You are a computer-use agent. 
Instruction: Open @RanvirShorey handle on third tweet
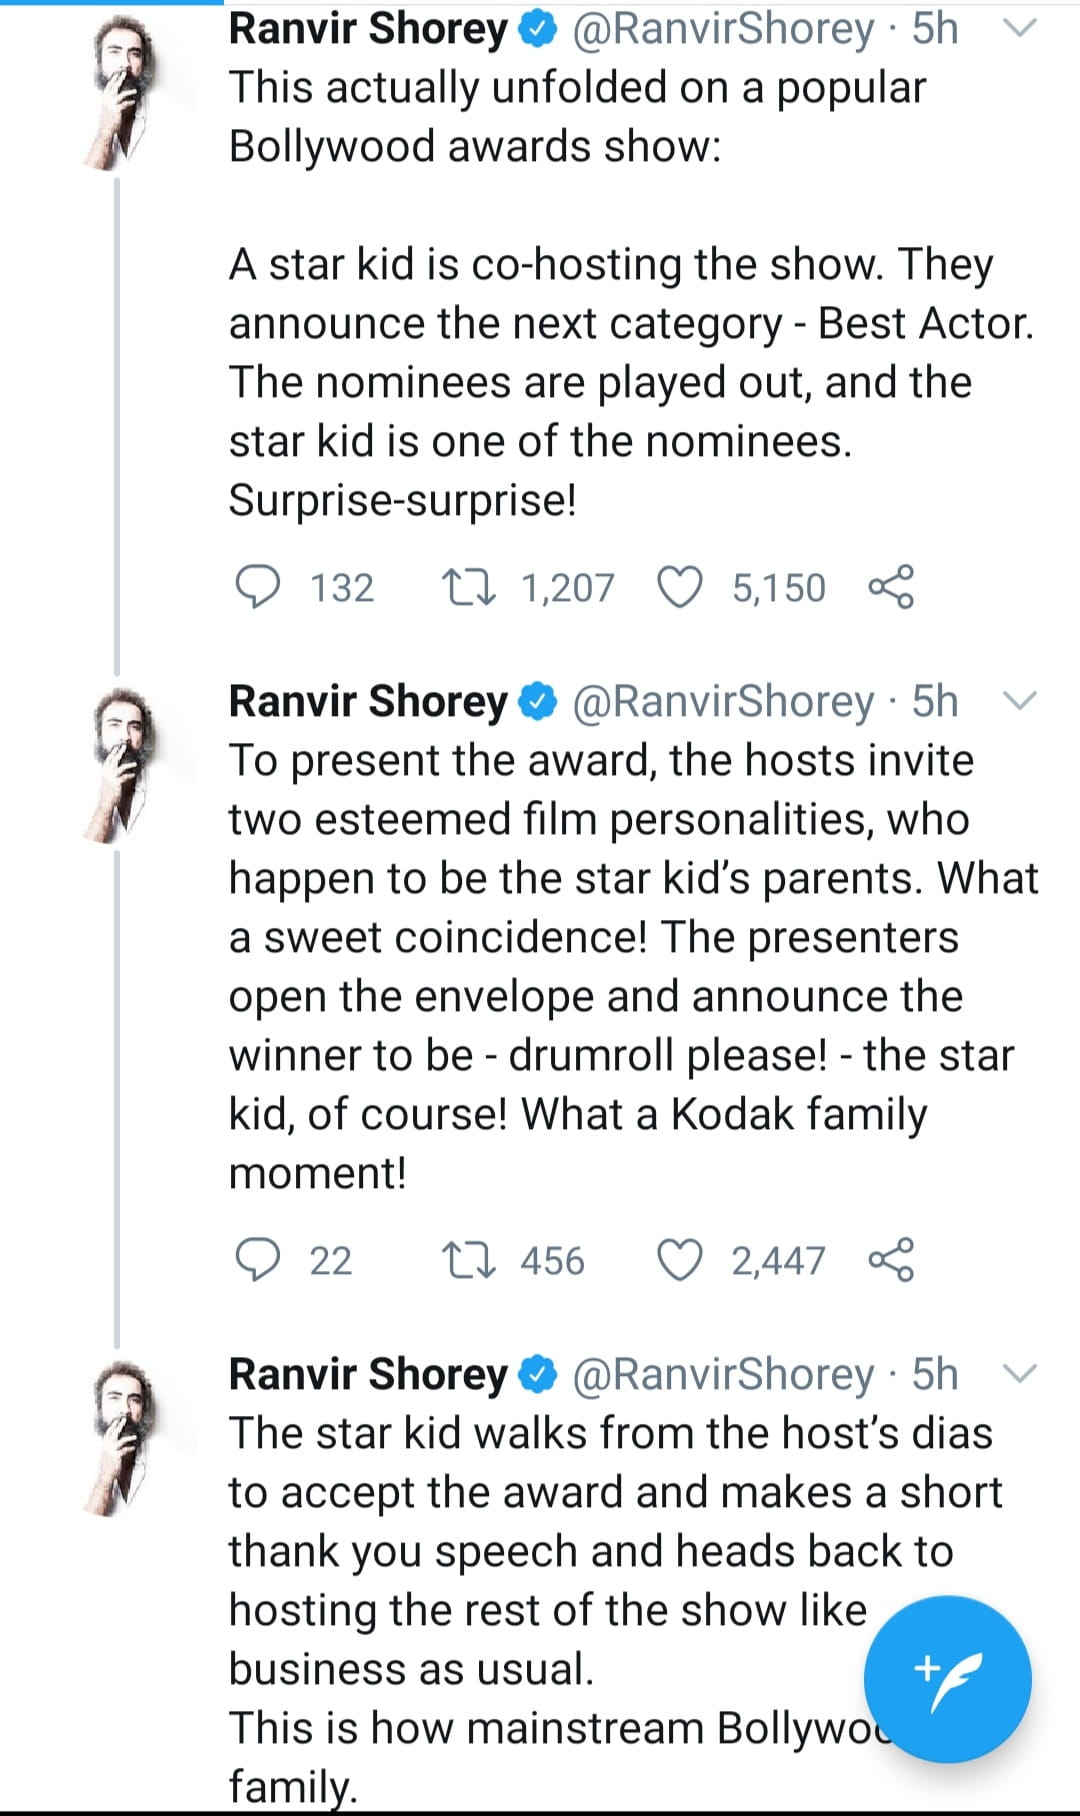(x=723, y=1375)
